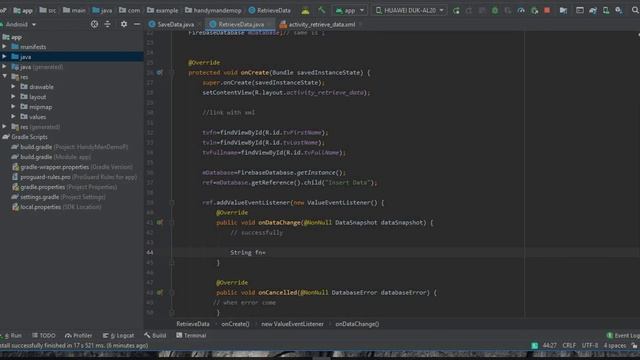Image resolution: width=640 pixels, height=360 pixels.
Task: Select gradle-wrapper.properties in tree
Action: click(x=72, y=167)
